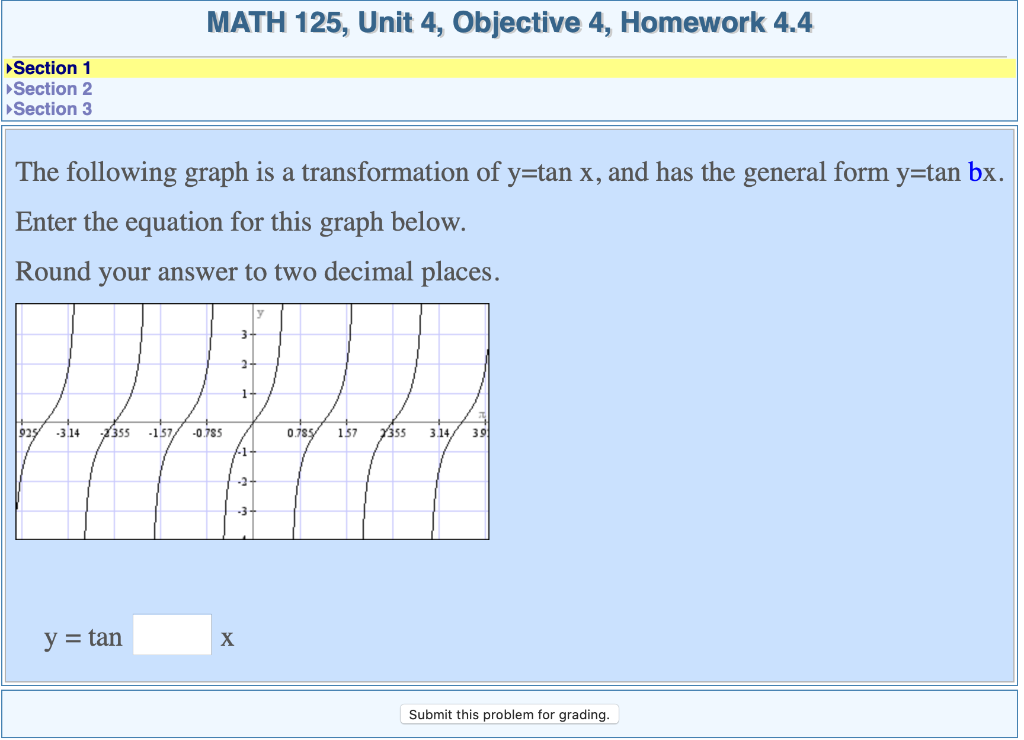Click the y = tan equation label

coord(82,637)
